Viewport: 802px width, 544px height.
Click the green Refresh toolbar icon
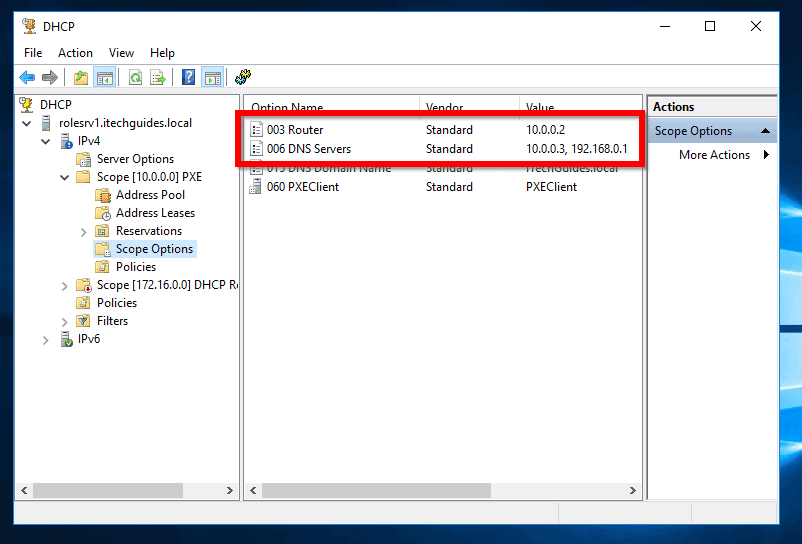click(x=135, y=78)
